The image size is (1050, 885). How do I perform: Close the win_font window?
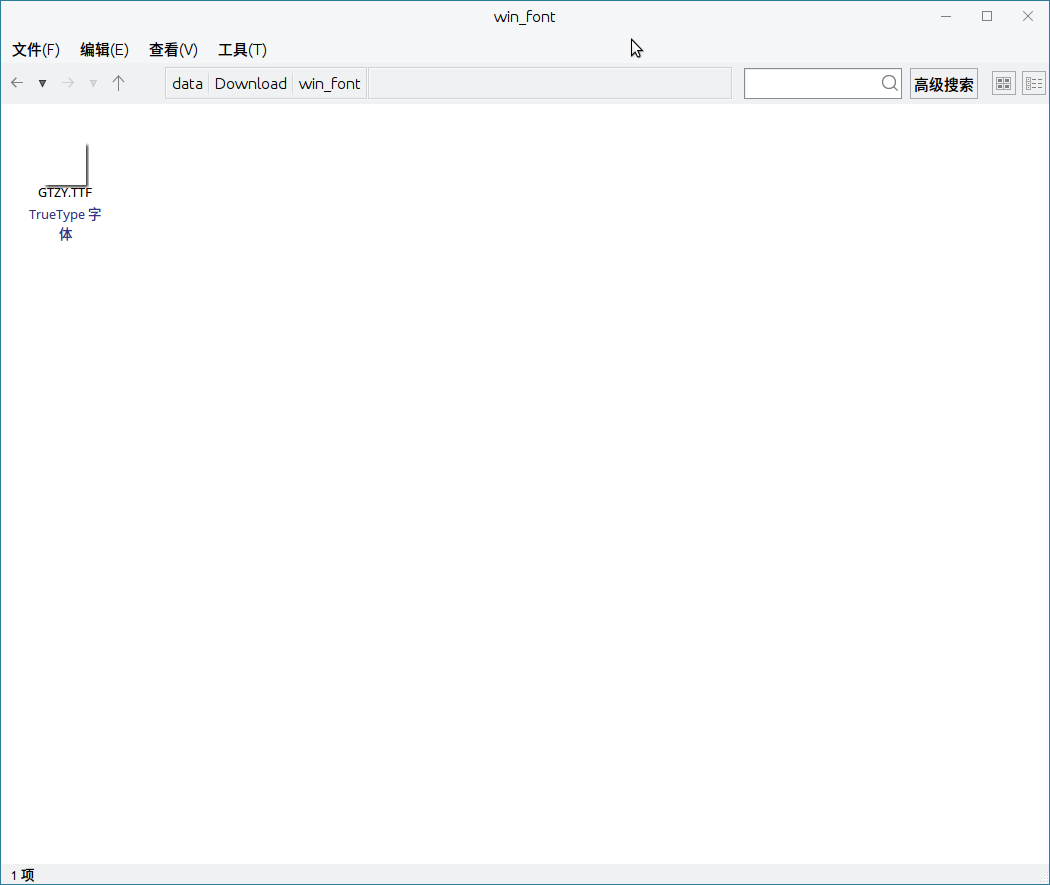pyautogui.click(x=1028, y=17)
